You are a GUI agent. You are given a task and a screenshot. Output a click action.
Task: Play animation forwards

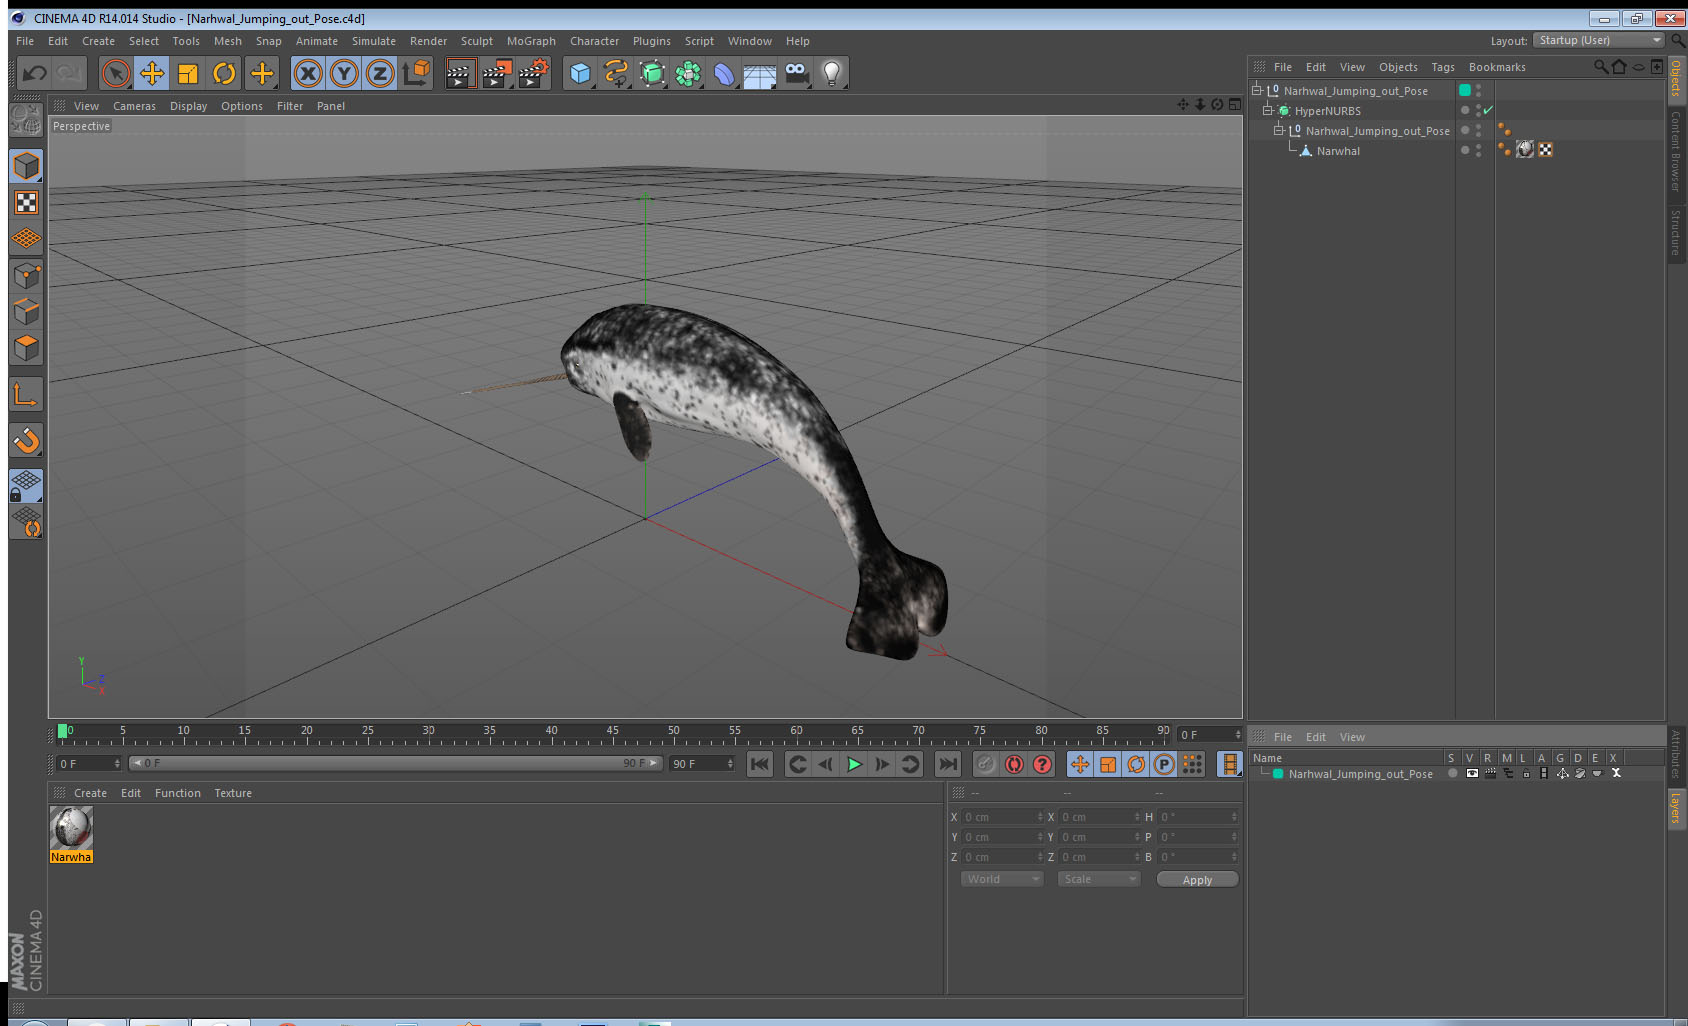click(x=854, y=764)
